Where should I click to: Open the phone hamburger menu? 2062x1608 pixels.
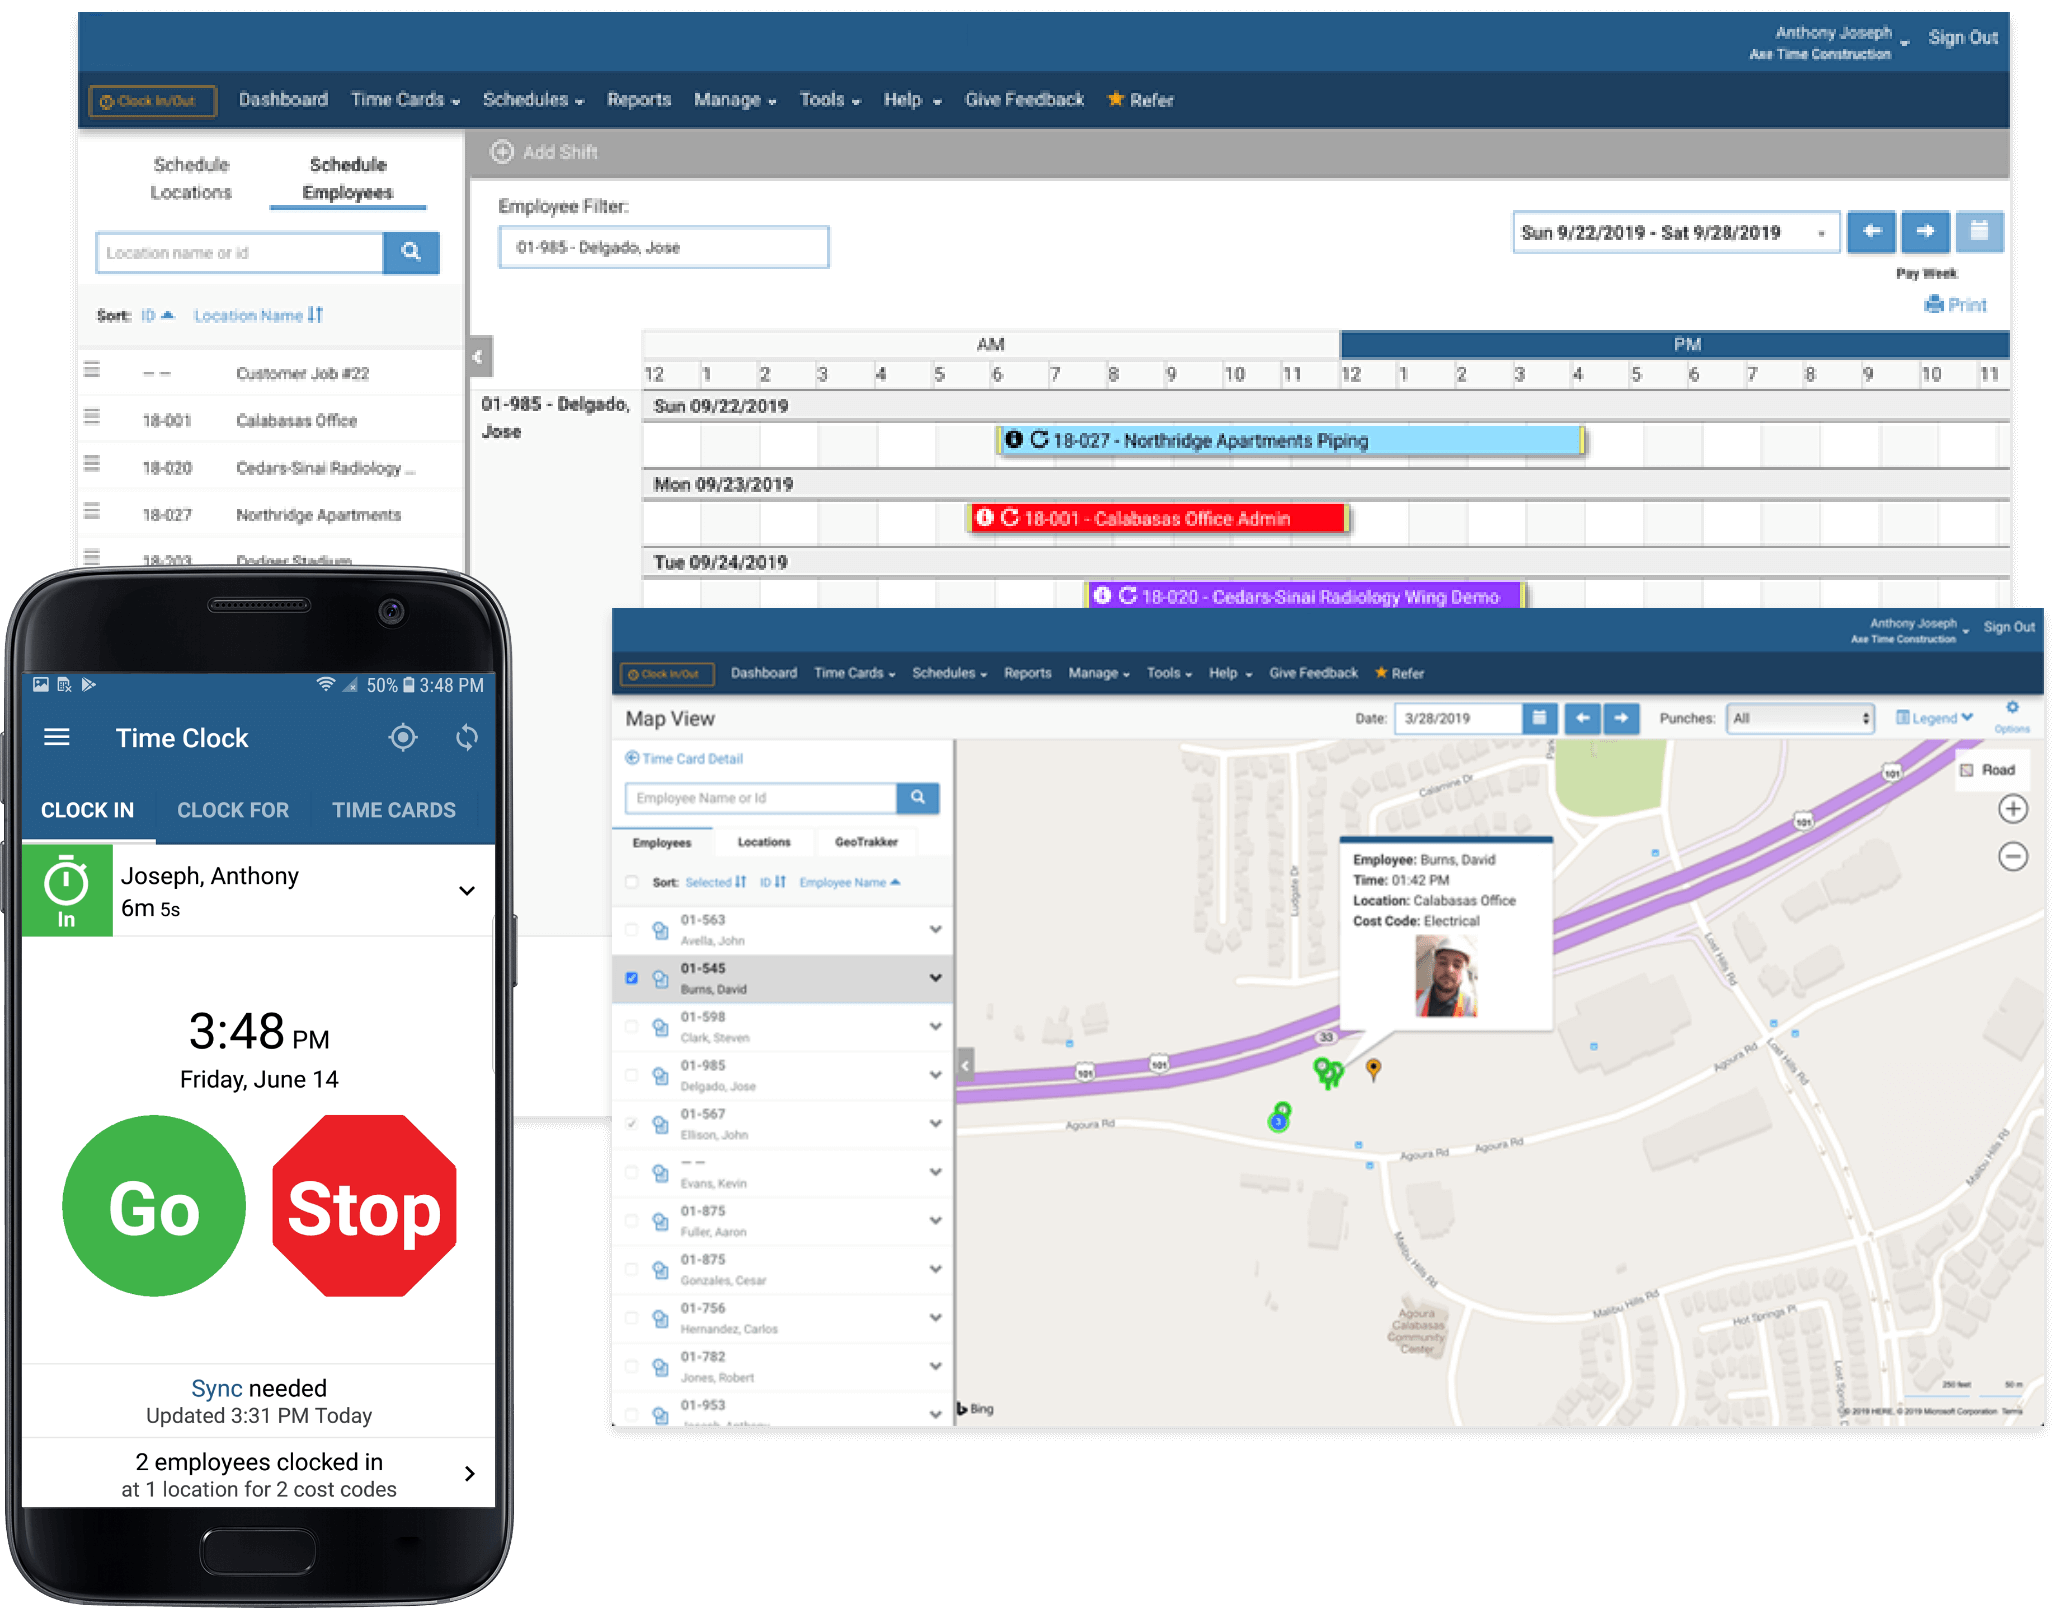[57, 738]
